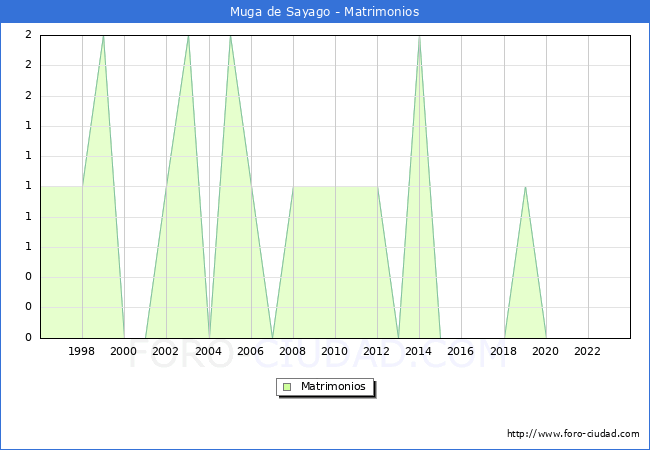Click the 2020 x-axis label
The width and height of the screenshot is (650, 450).
tap(545, 351)
